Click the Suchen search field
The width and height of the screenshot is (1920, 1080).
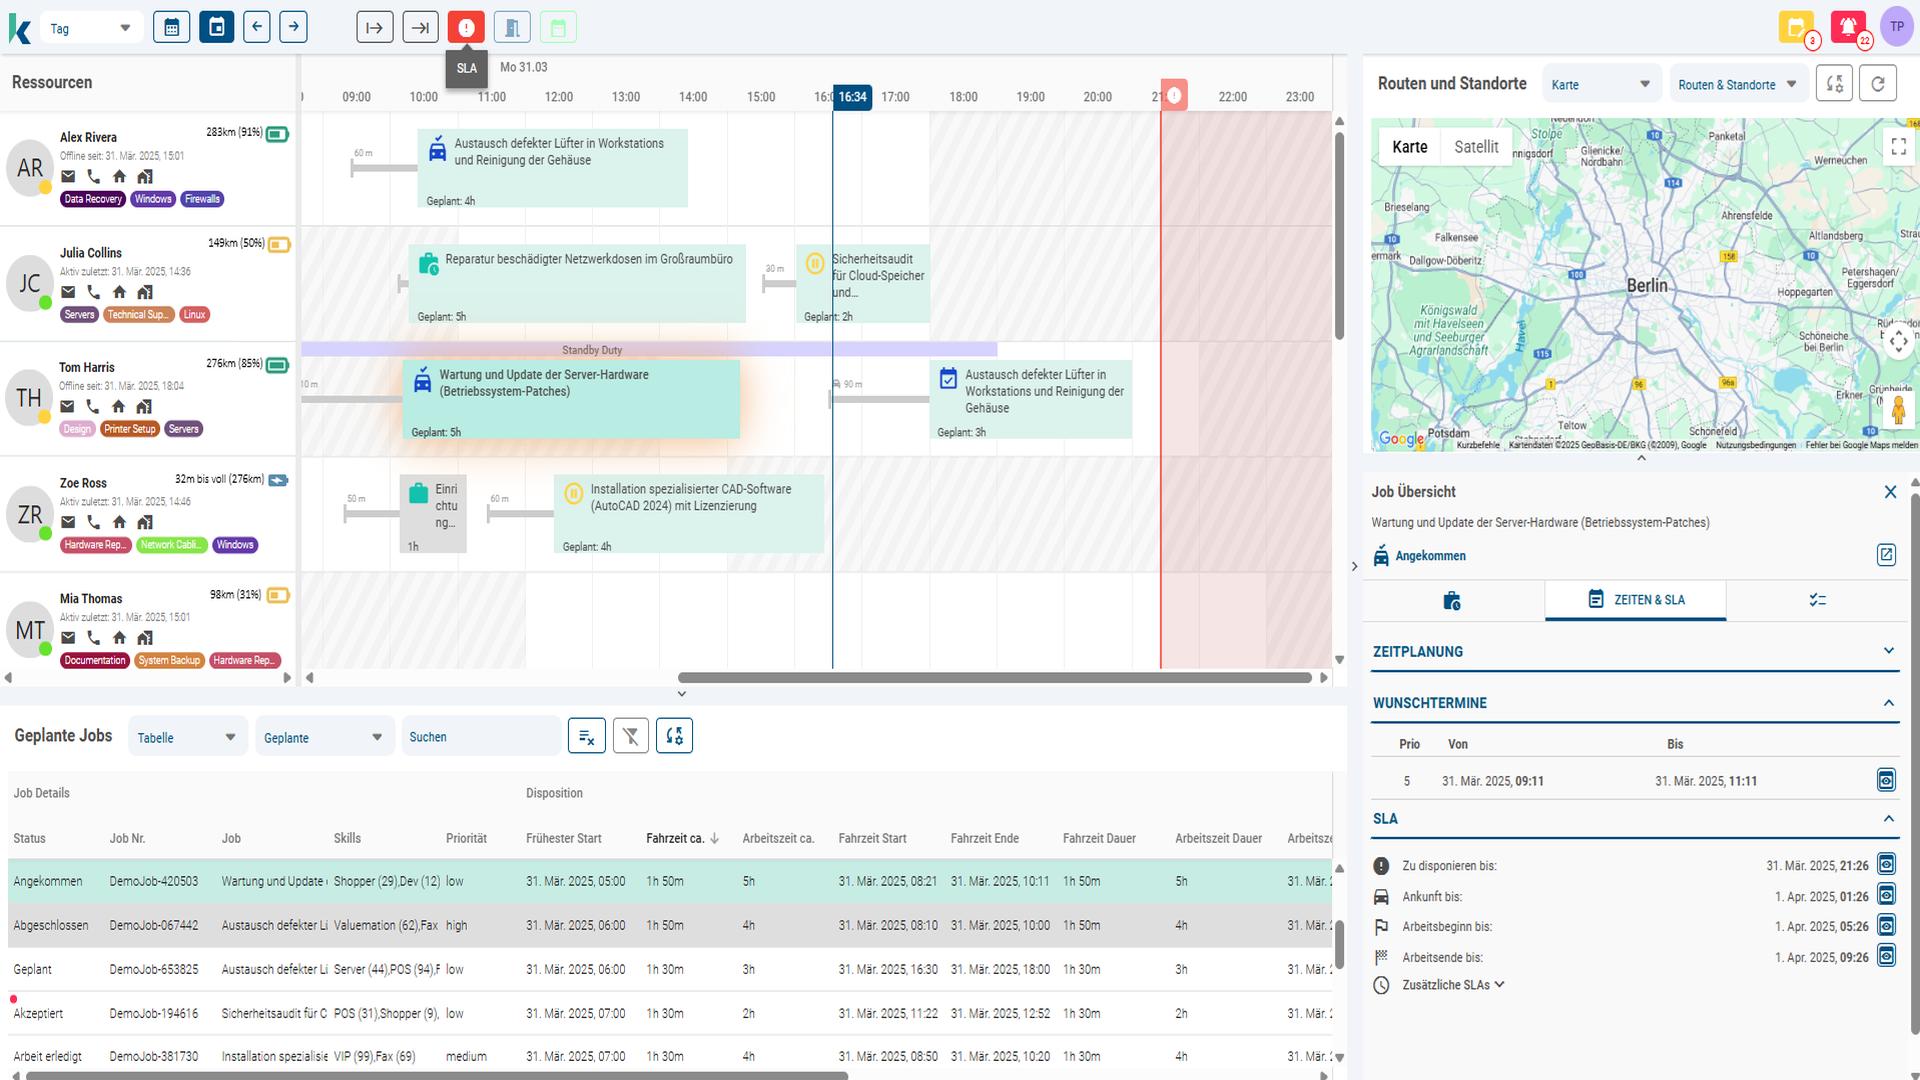(x=480, y=737)
